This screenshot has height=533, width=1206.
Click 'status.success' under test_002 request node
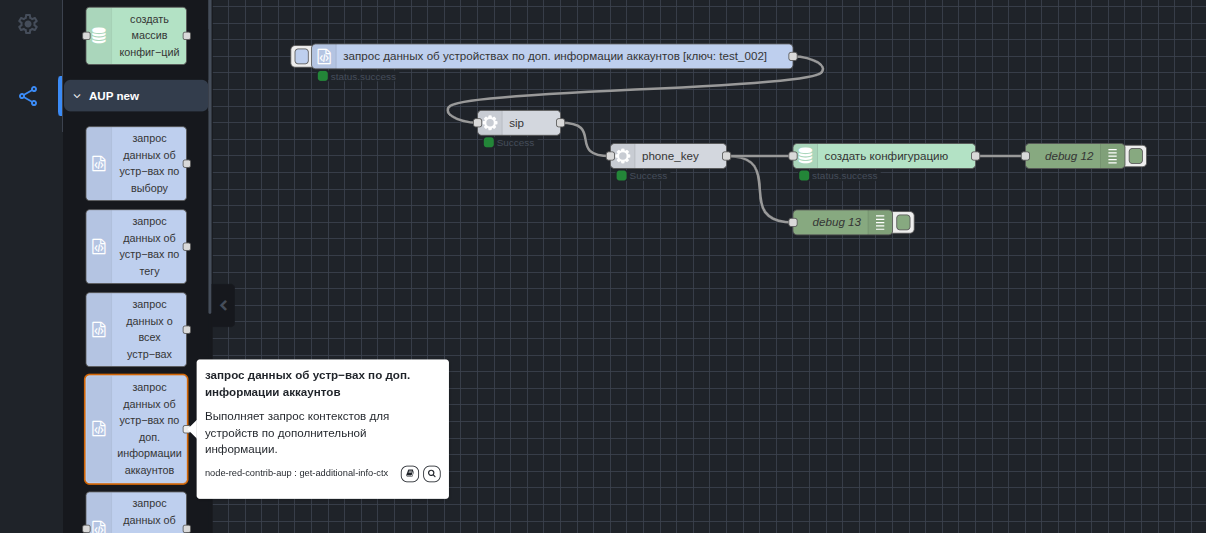pos(363,77)
